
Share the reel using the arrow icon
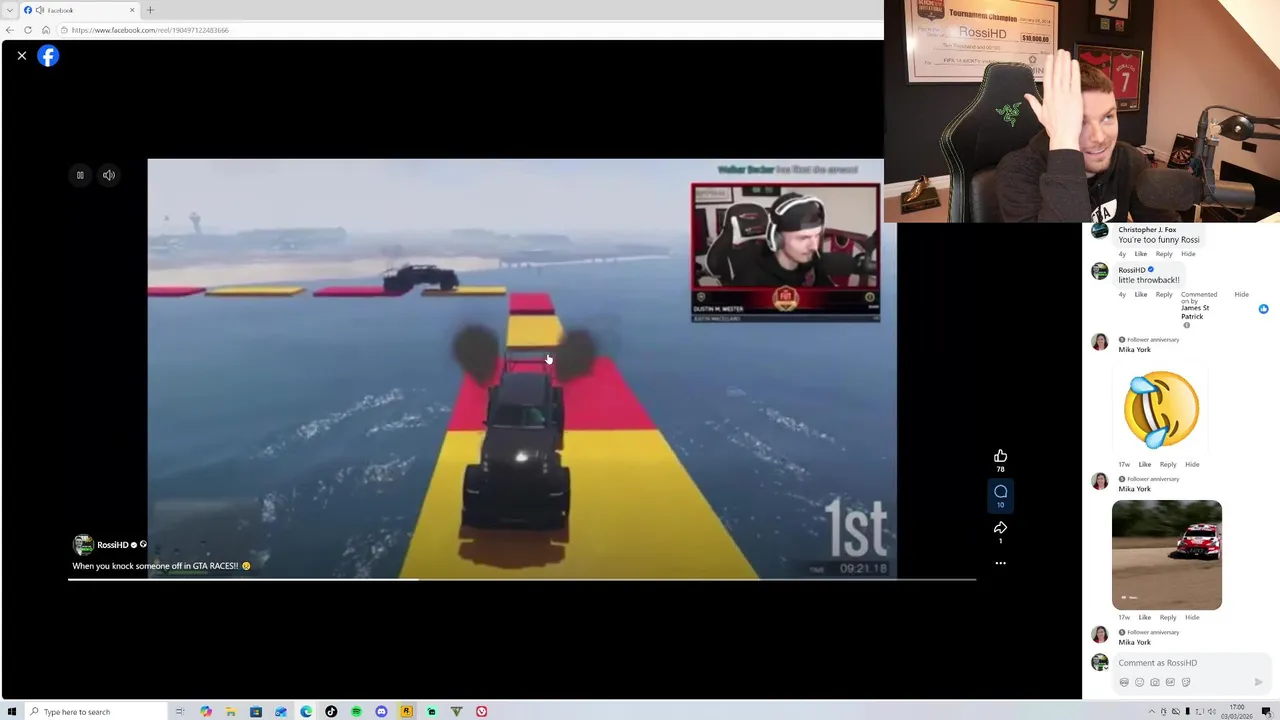click(x=1000, y=527)
